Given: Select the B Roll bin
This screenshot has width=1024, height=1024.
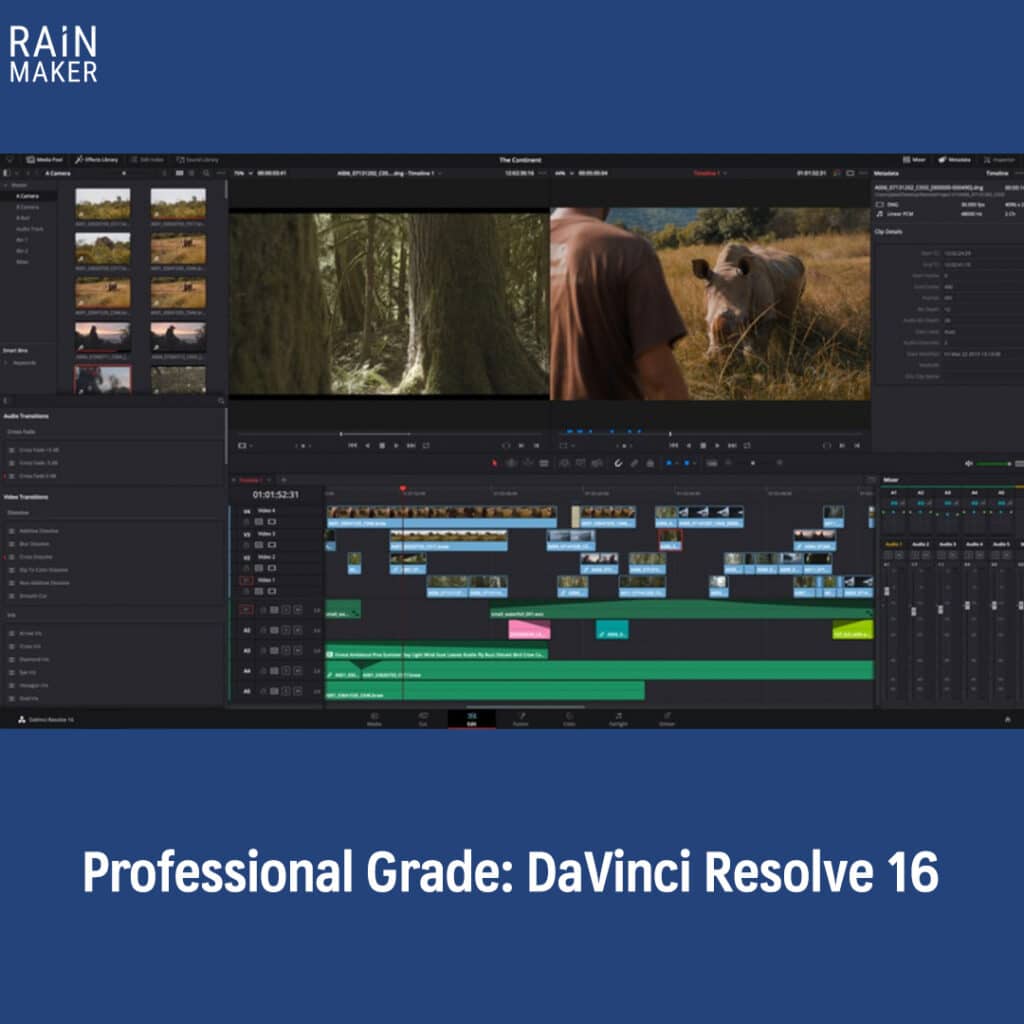Looking at the screenshot, I should (22, 217).
